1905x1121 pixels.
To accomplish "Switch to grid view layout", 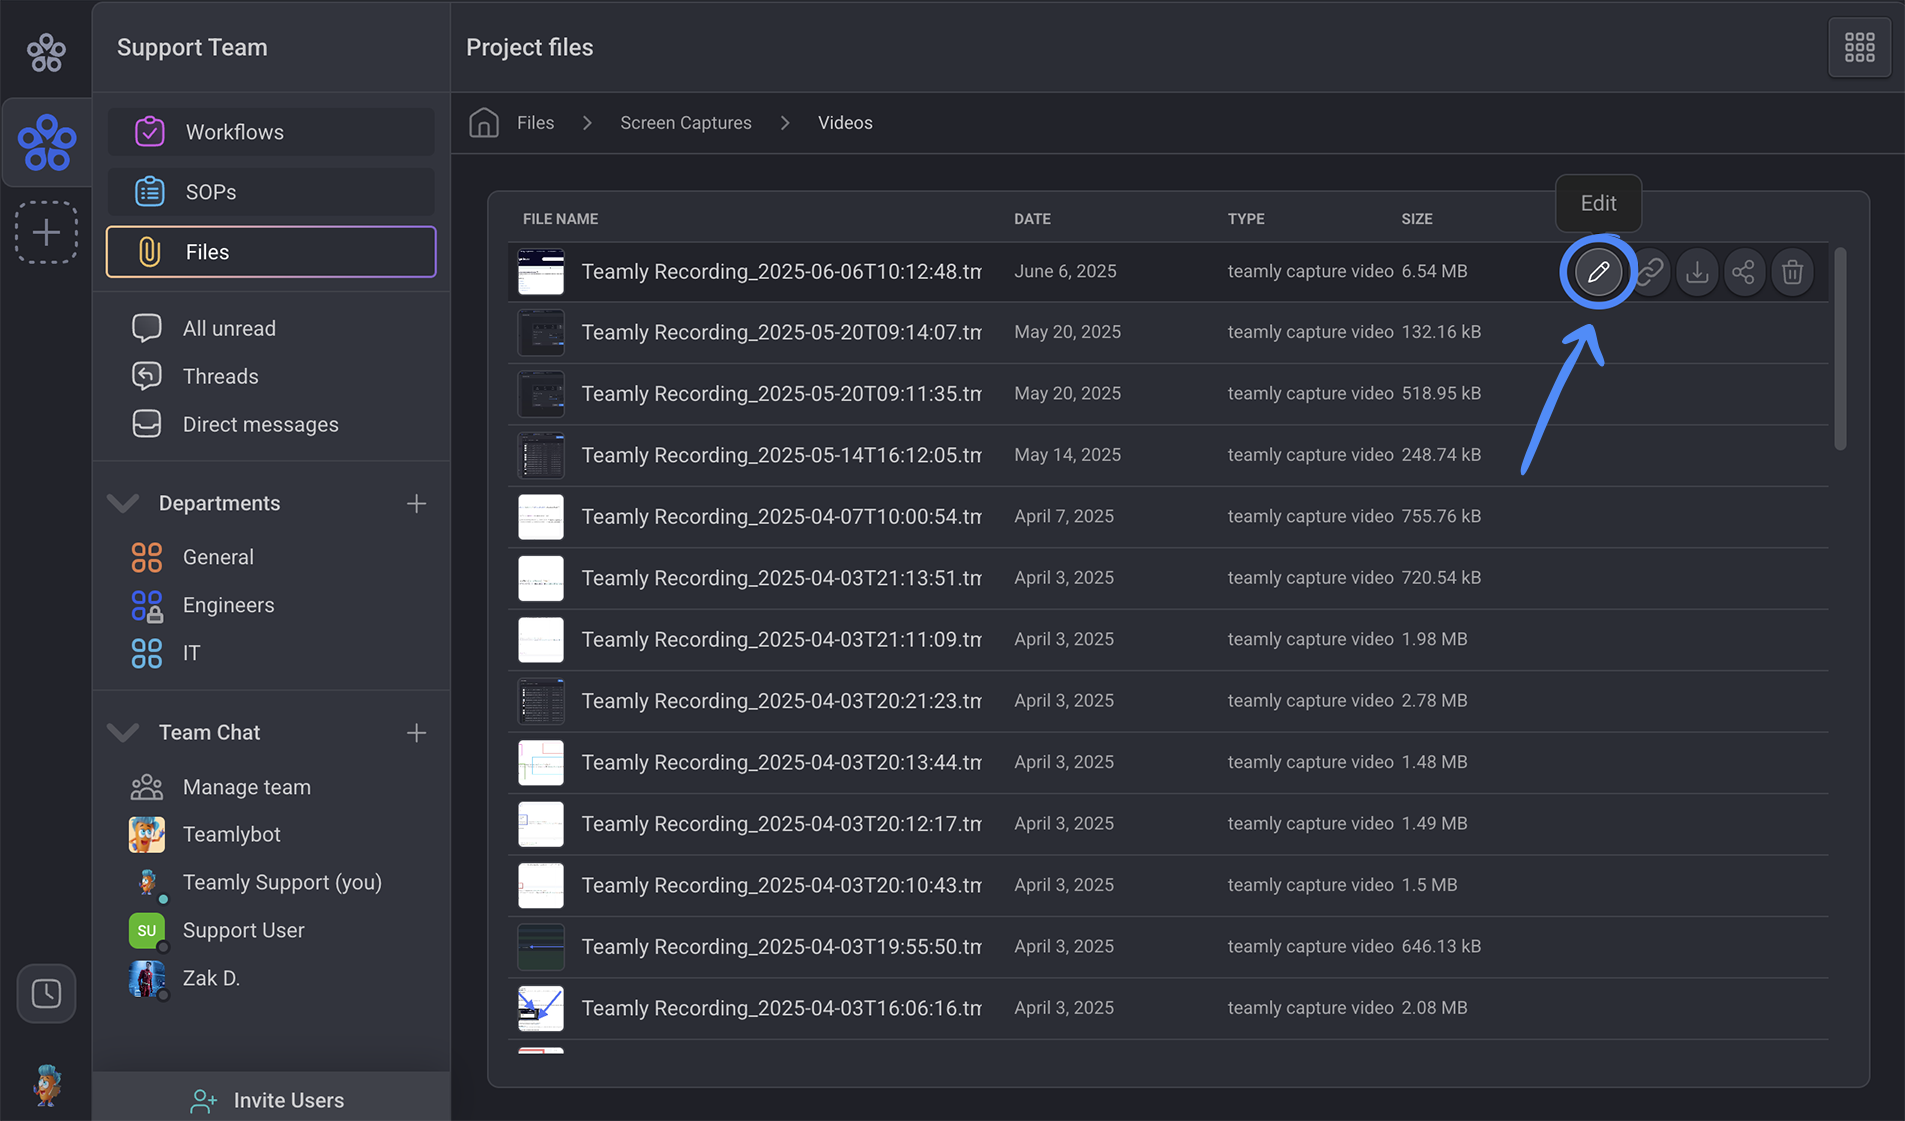I will tap(1859, 47).
